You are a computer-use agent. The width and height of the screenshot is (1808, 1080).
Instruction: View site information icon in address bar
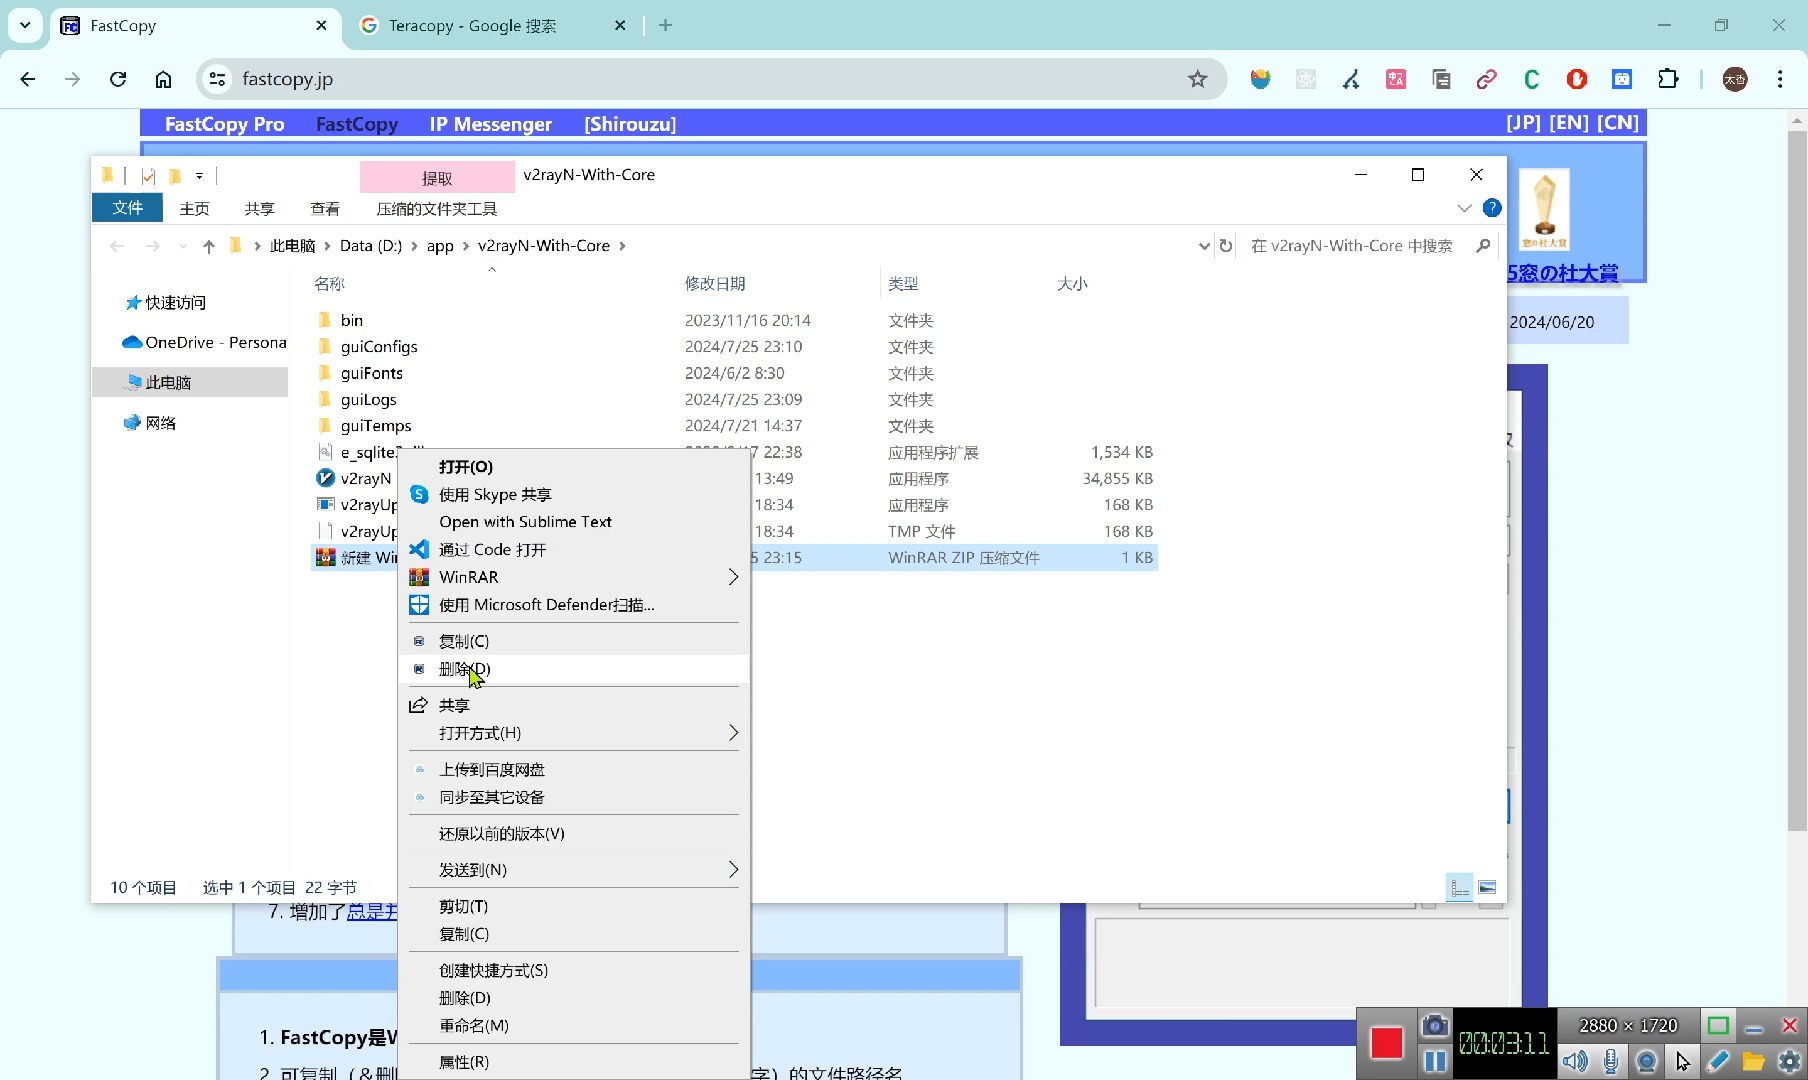[x=217, y=79]
